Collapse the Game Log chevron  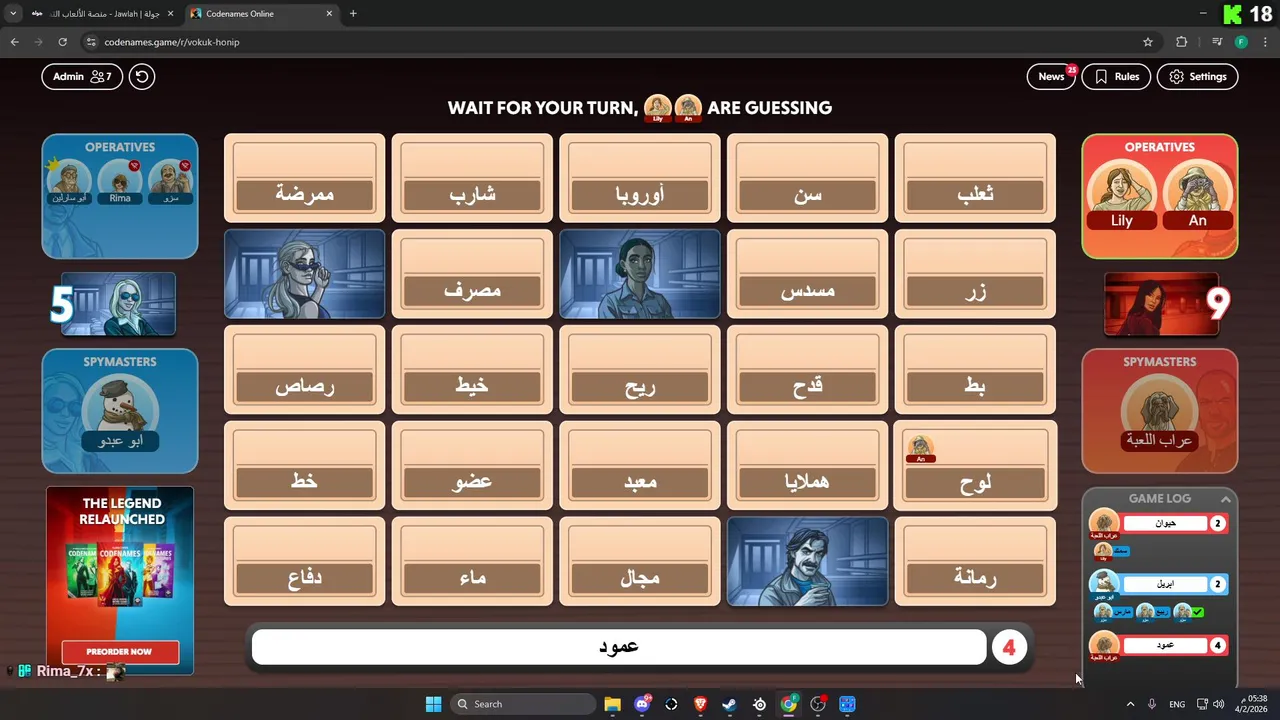click(1225, 498)
